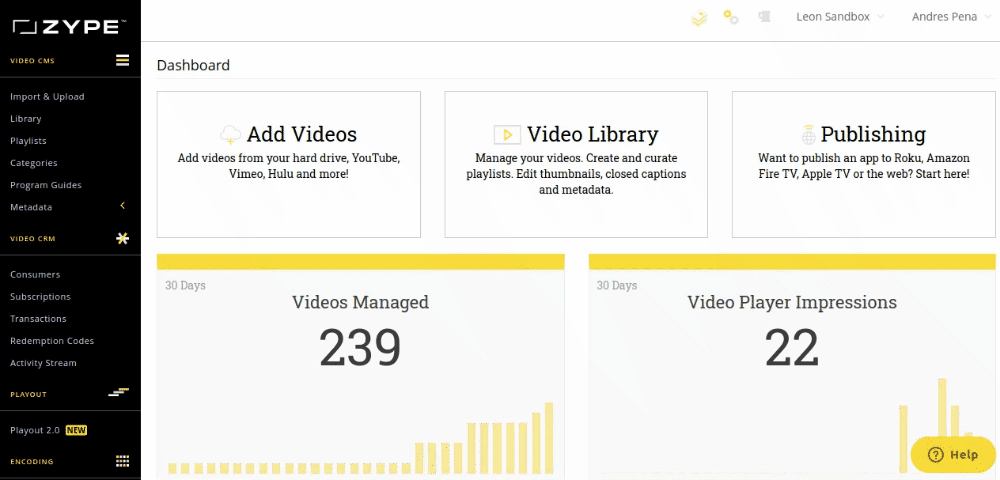Click the Add Videos description text
The image size is (1000, 480).
point(289,165)
